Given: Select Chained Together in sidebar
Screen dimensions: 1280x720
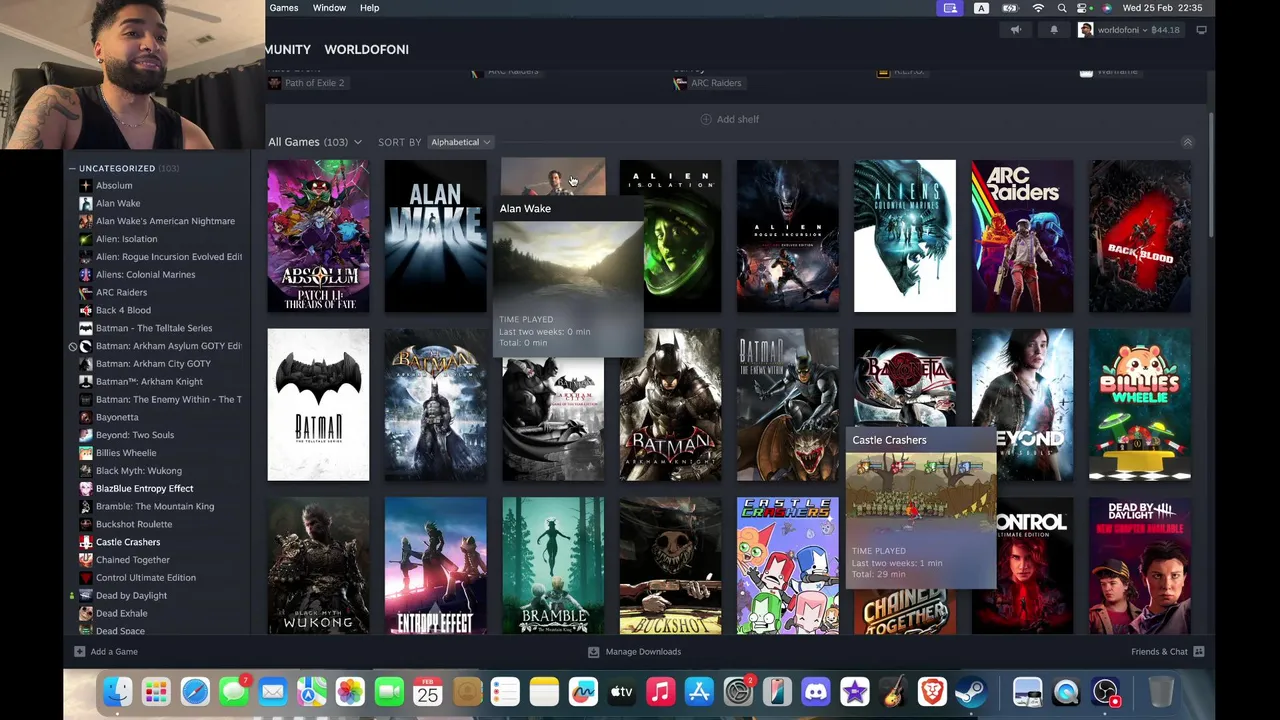Looking at the screenshot, I should click(133, 560).
